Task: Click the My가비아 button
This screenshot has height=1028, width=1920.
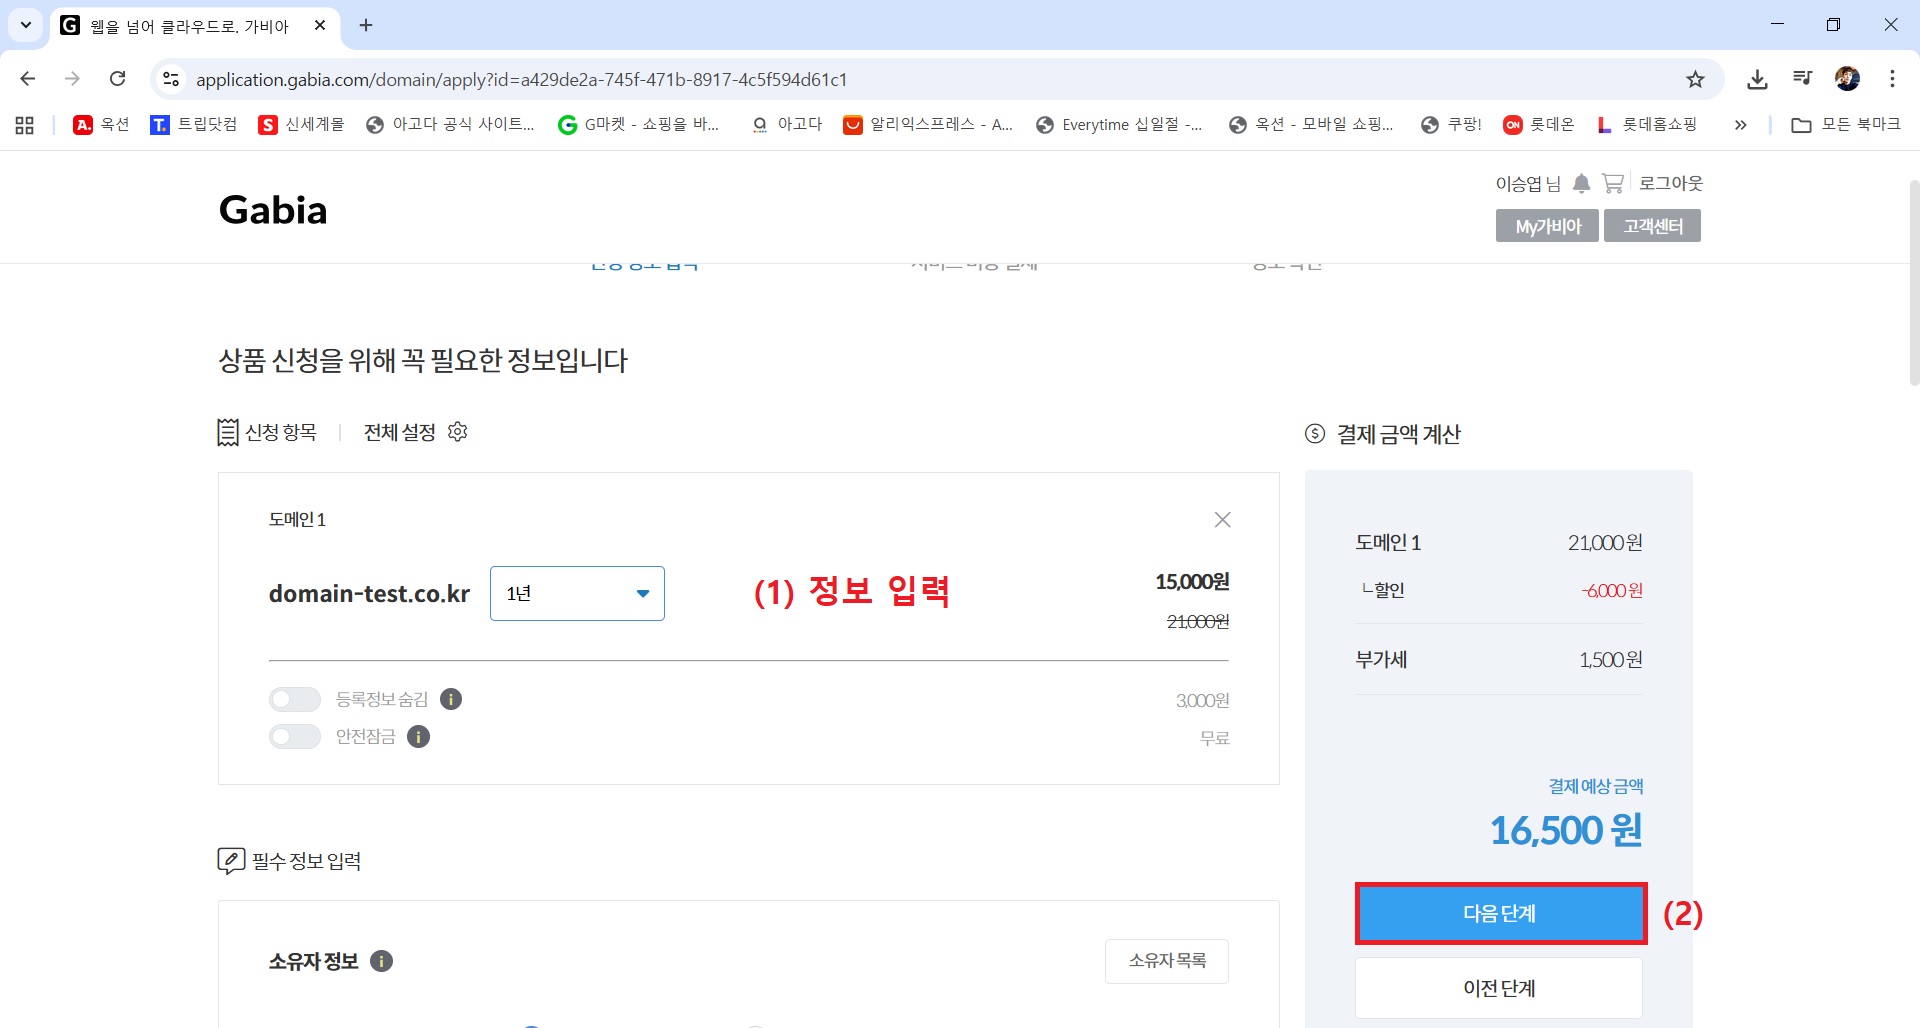Action: click(x=1547, y=226)
